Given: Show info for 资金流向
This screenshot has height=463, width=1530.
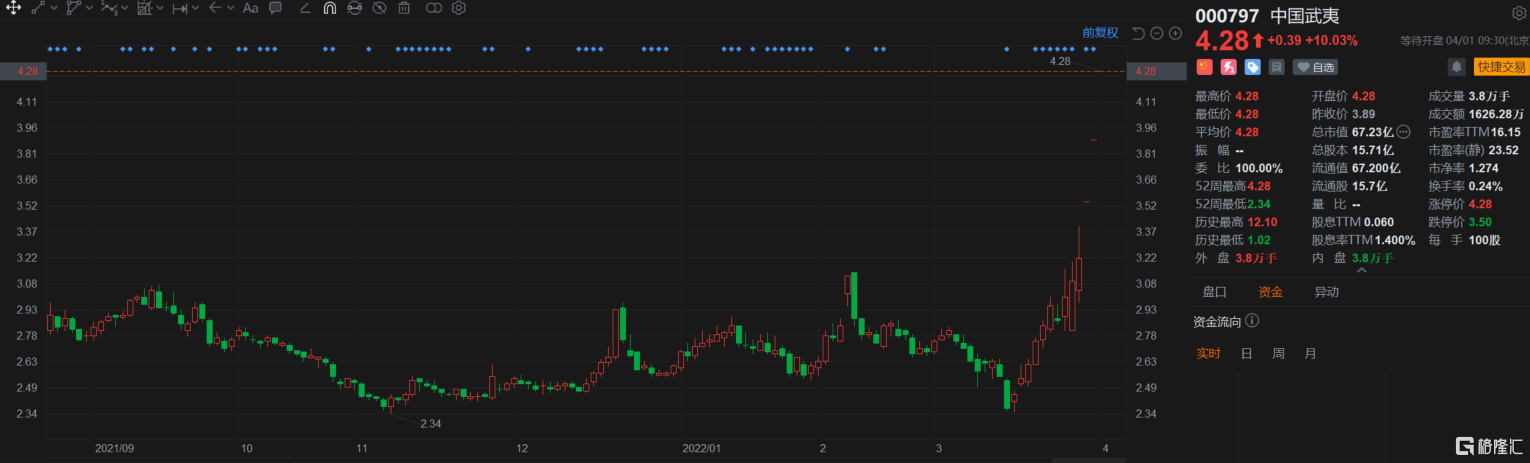Looking at the screenshot, I should click(1252, 322).
